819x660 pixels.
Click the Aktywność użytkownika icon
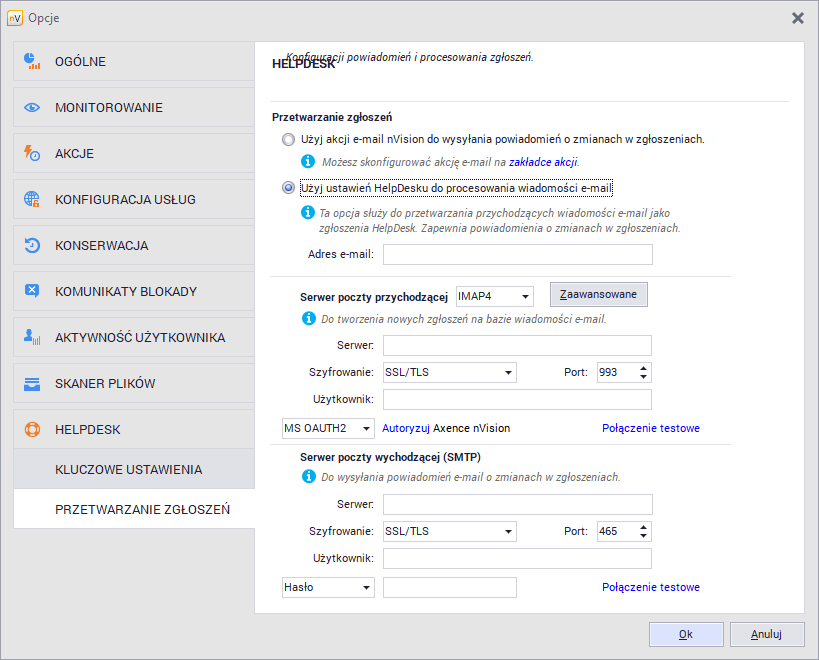(32, 338)
